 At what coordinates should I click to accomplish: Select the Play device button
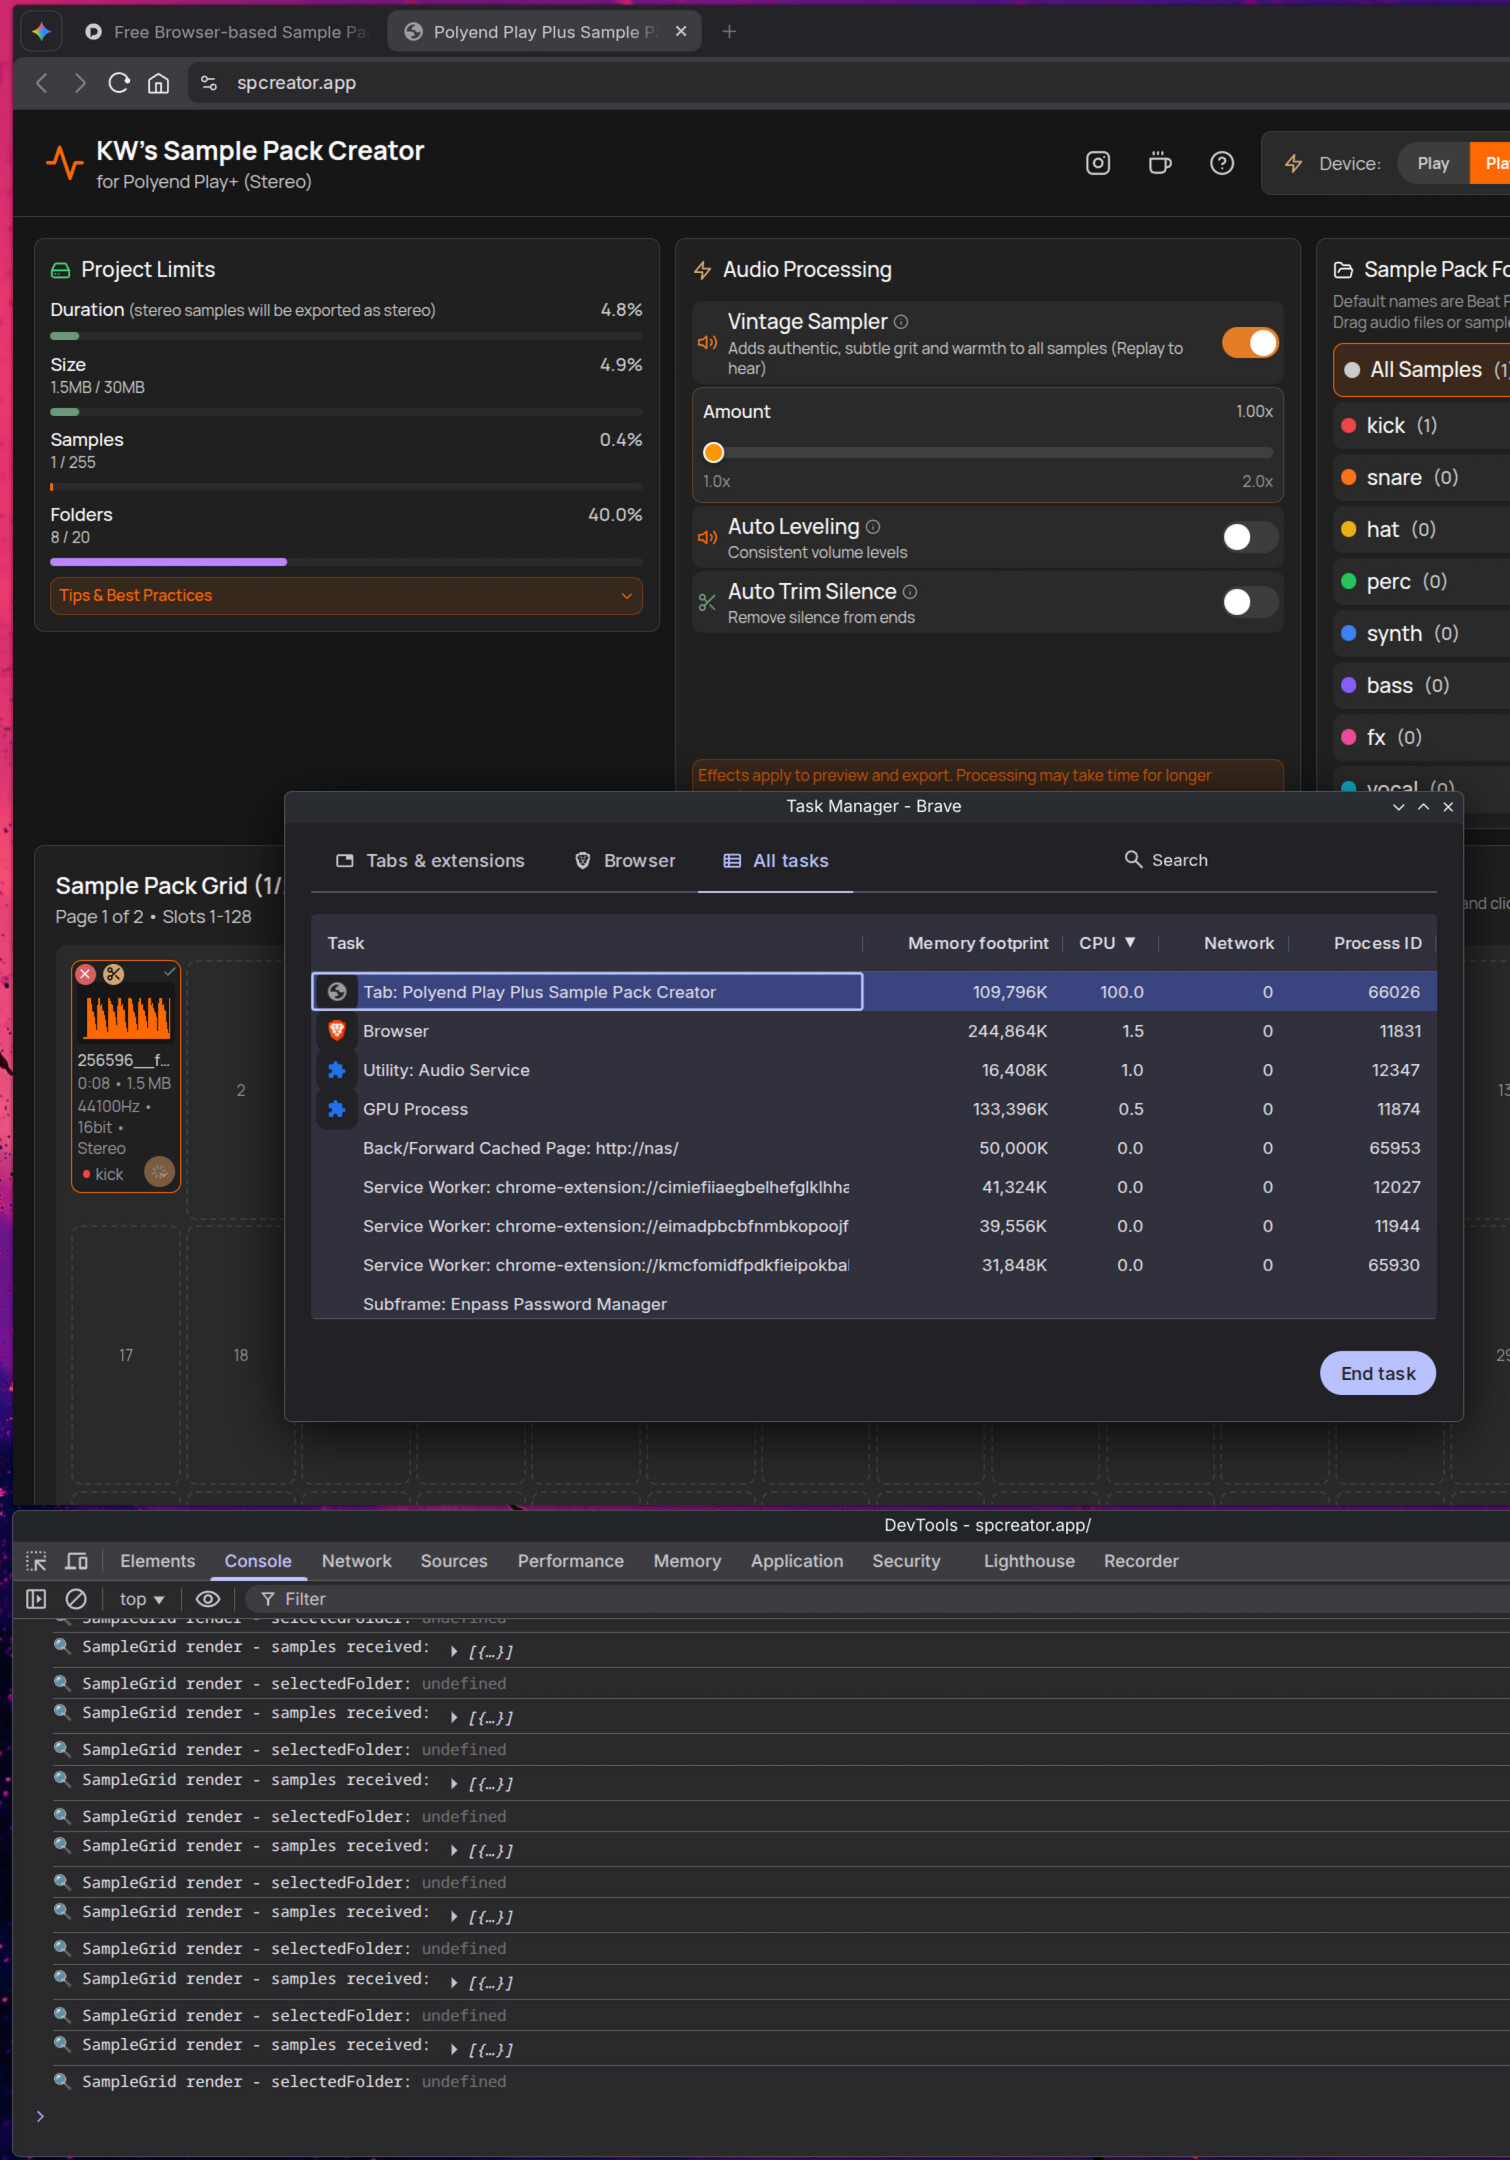1432,163
